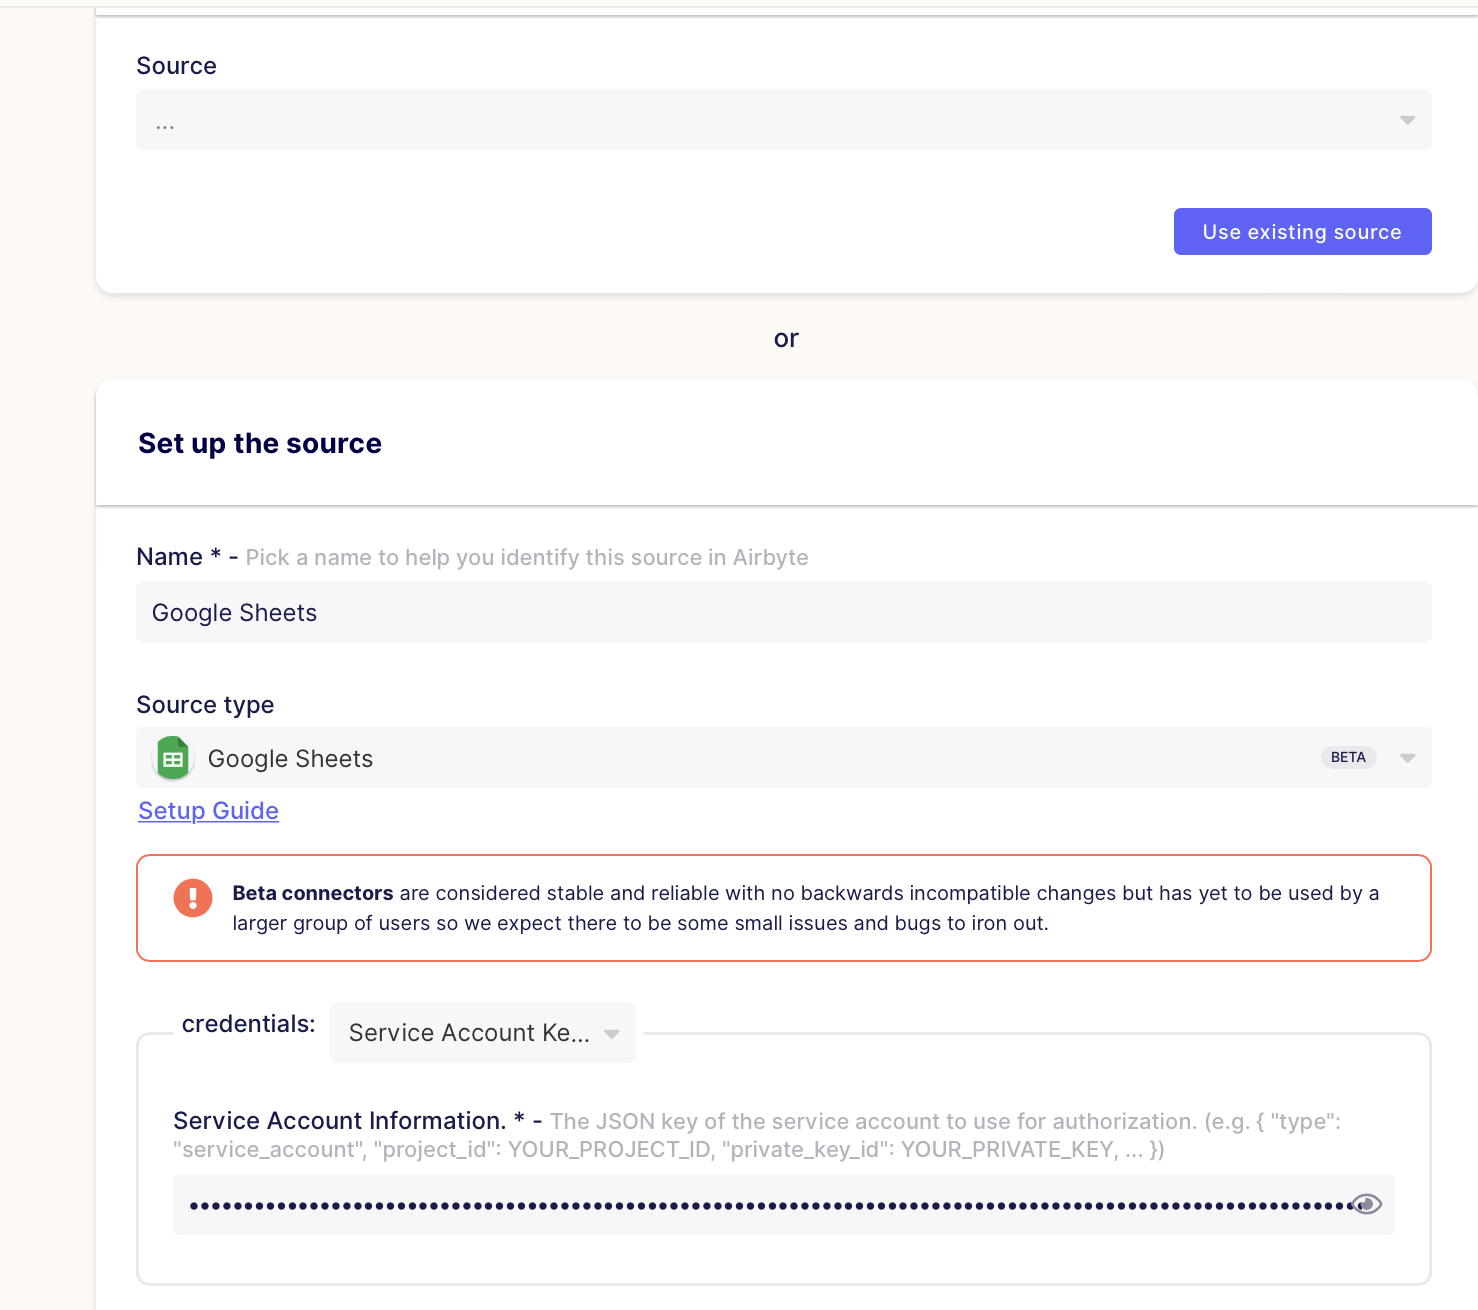Open the Setup Guide link
This screenshot has height=1310, width=1478.
coord(208,811)
